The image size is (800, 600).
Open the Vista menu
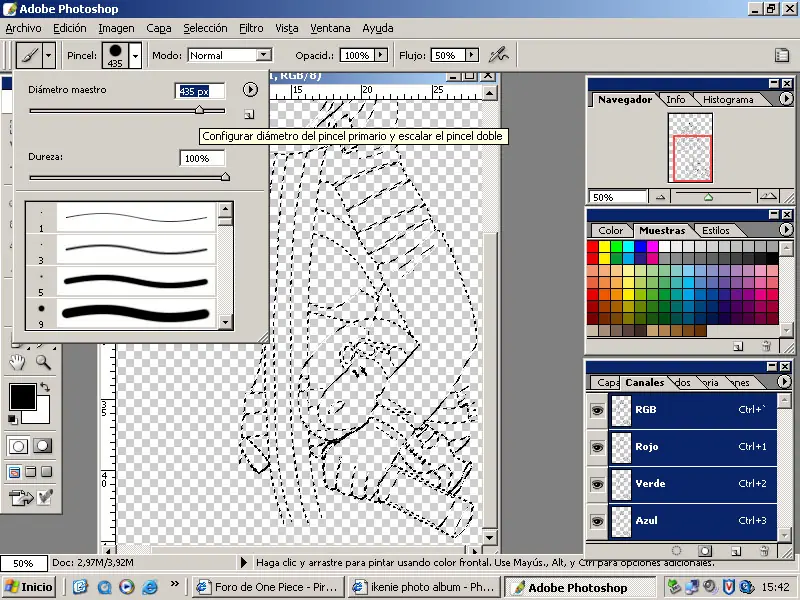(287, 28)
